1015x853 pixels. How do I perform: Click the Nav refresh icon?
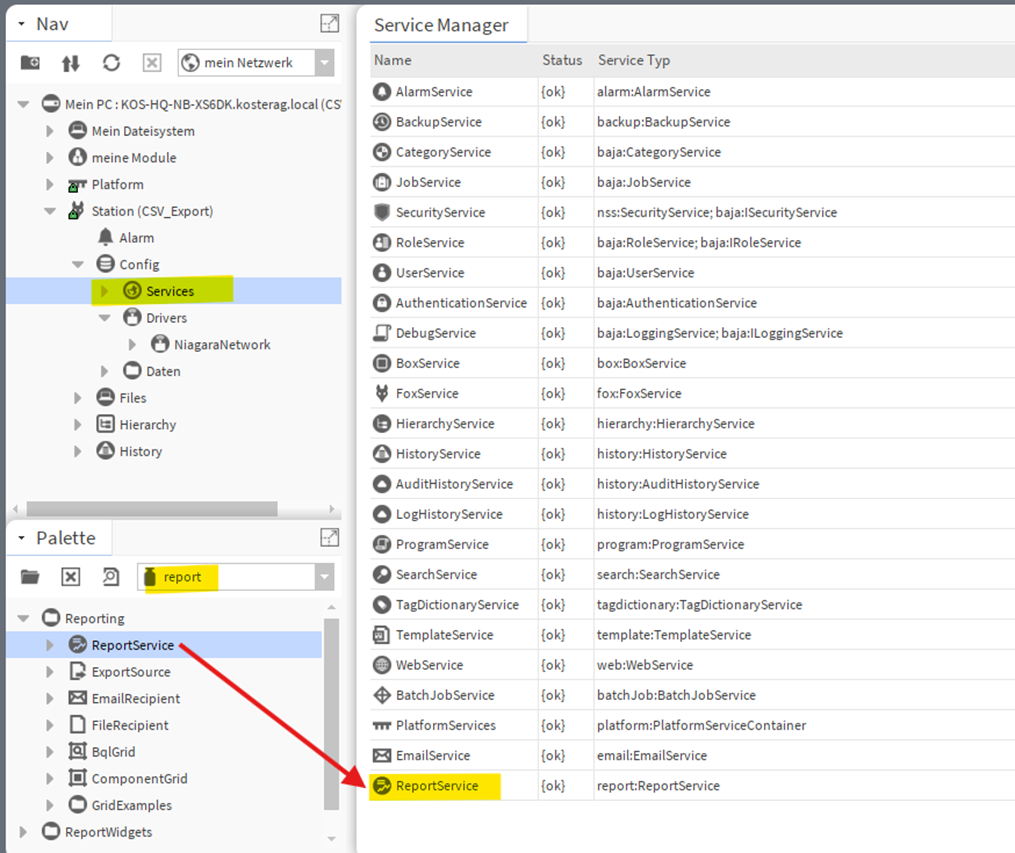[x=111, y=63]
